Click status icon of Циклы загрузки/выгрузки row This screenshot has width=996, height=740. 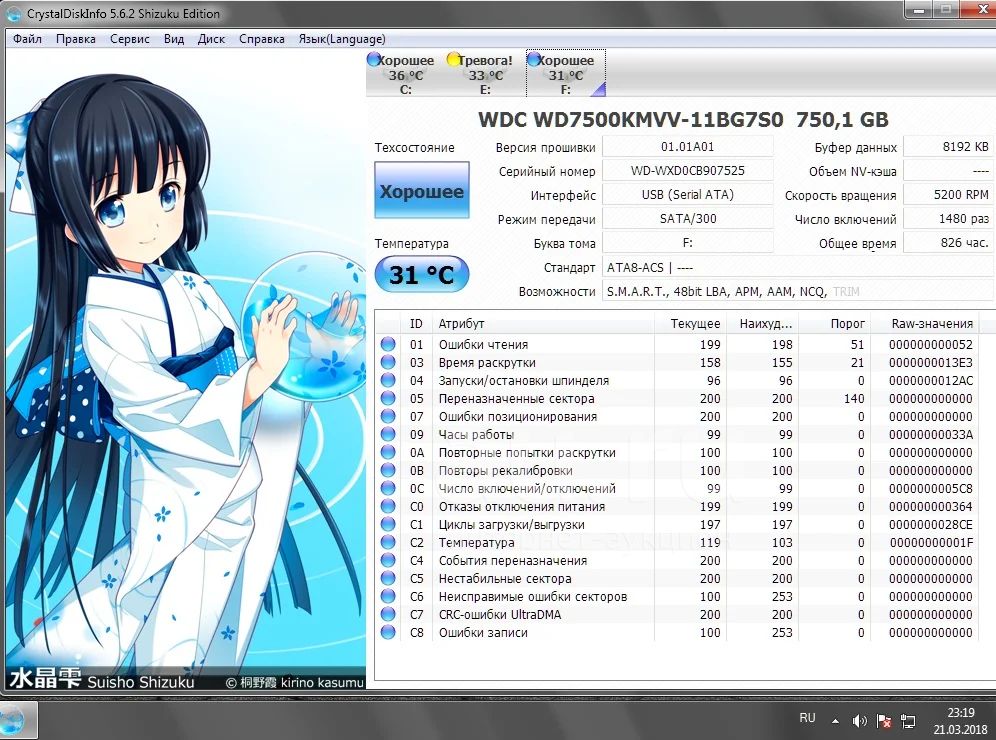tap(388, 524)
